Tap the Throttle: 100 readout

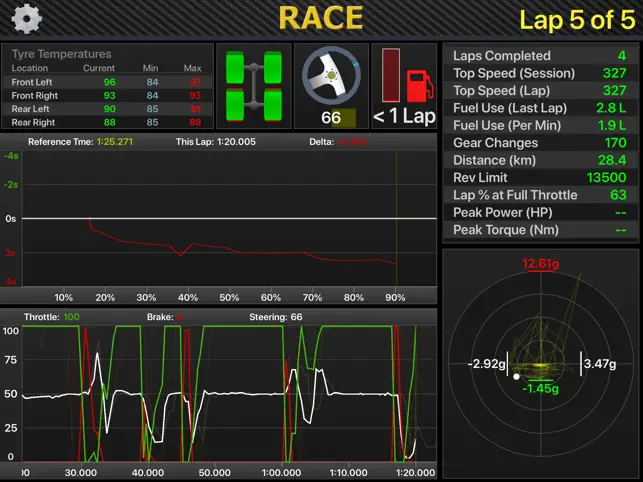click(x=52, y=317)
